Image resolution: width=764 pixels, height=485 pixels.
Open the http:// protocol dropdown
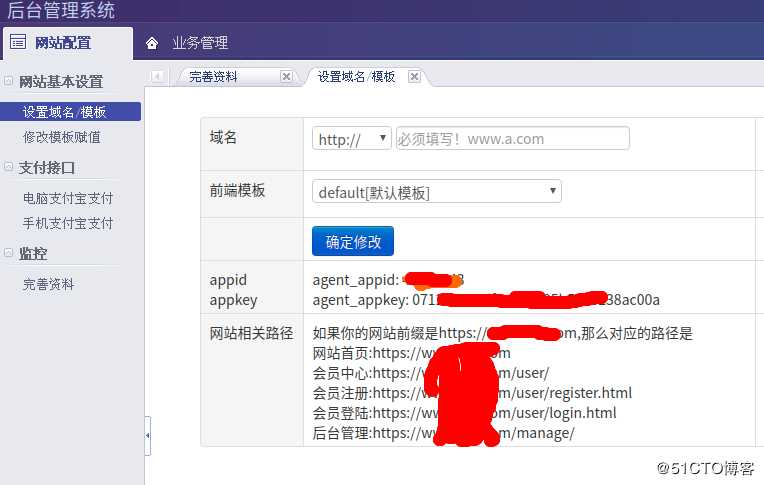pos(351,138)
